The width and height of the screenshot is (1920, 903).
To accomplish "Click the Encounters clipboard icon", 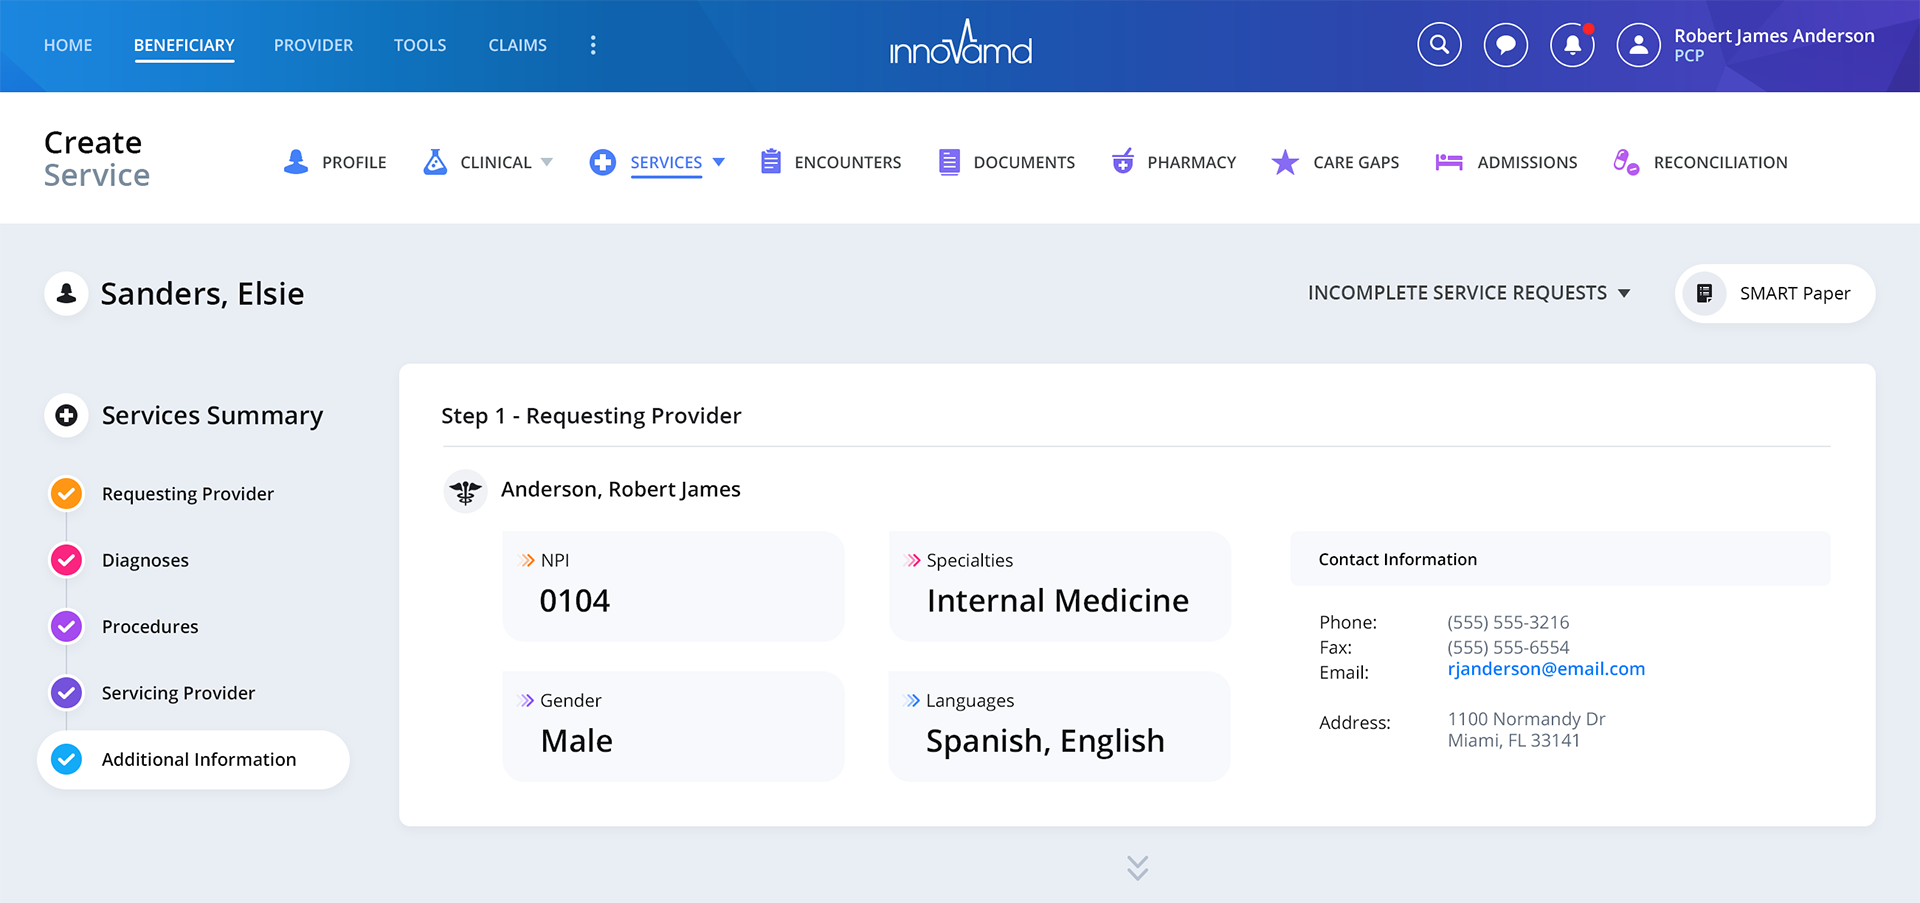I will click(x=770, y=162).
